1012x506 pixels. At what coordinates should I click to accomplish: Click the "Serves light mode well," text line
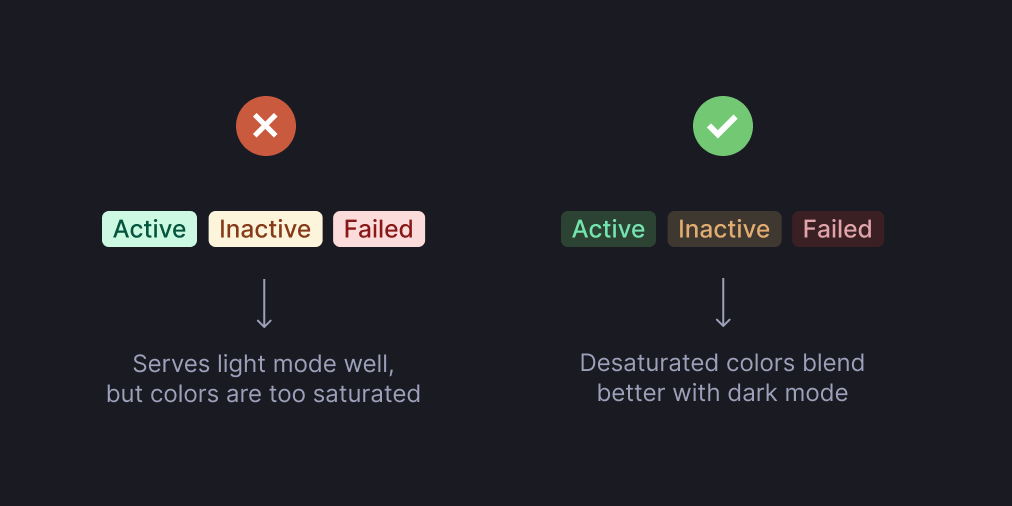(263, 363)
